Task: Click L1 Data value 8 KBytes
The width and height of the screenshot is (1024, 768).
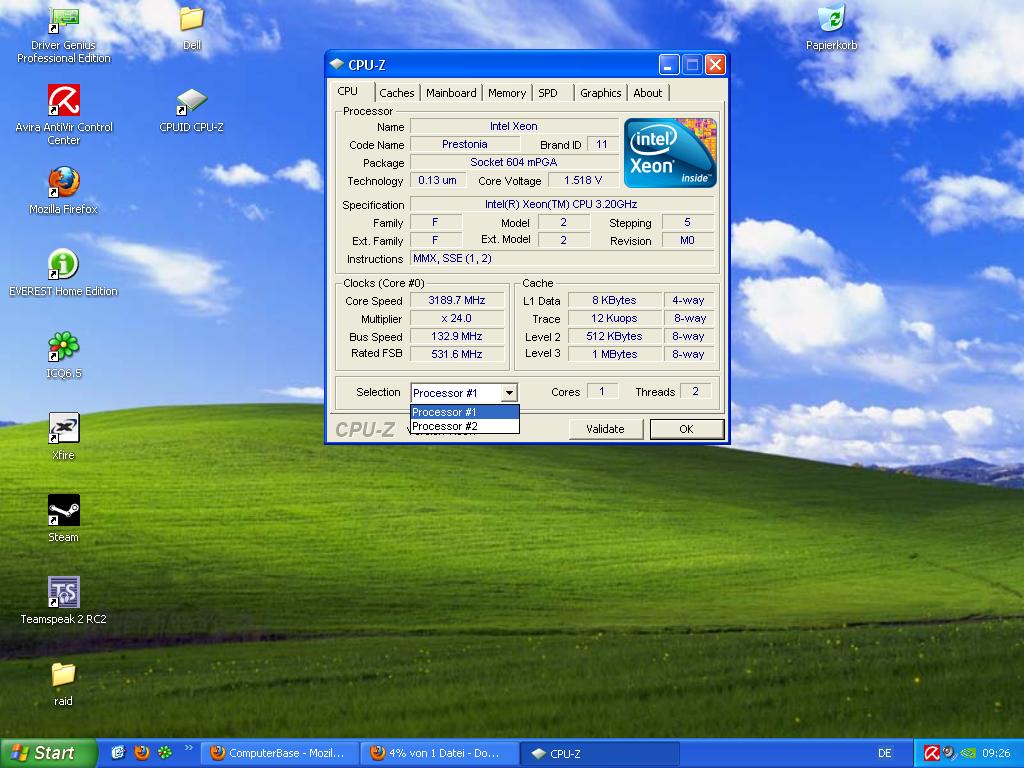Action: pos(615,300)
